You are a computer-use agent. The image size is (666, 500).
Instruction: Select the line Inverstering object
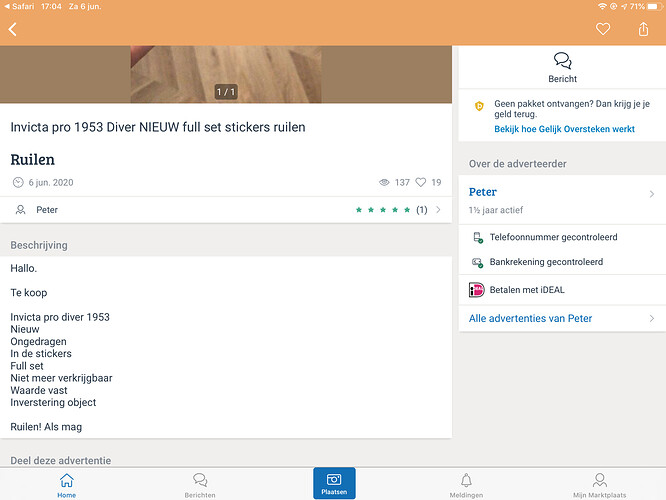(53, 402)
